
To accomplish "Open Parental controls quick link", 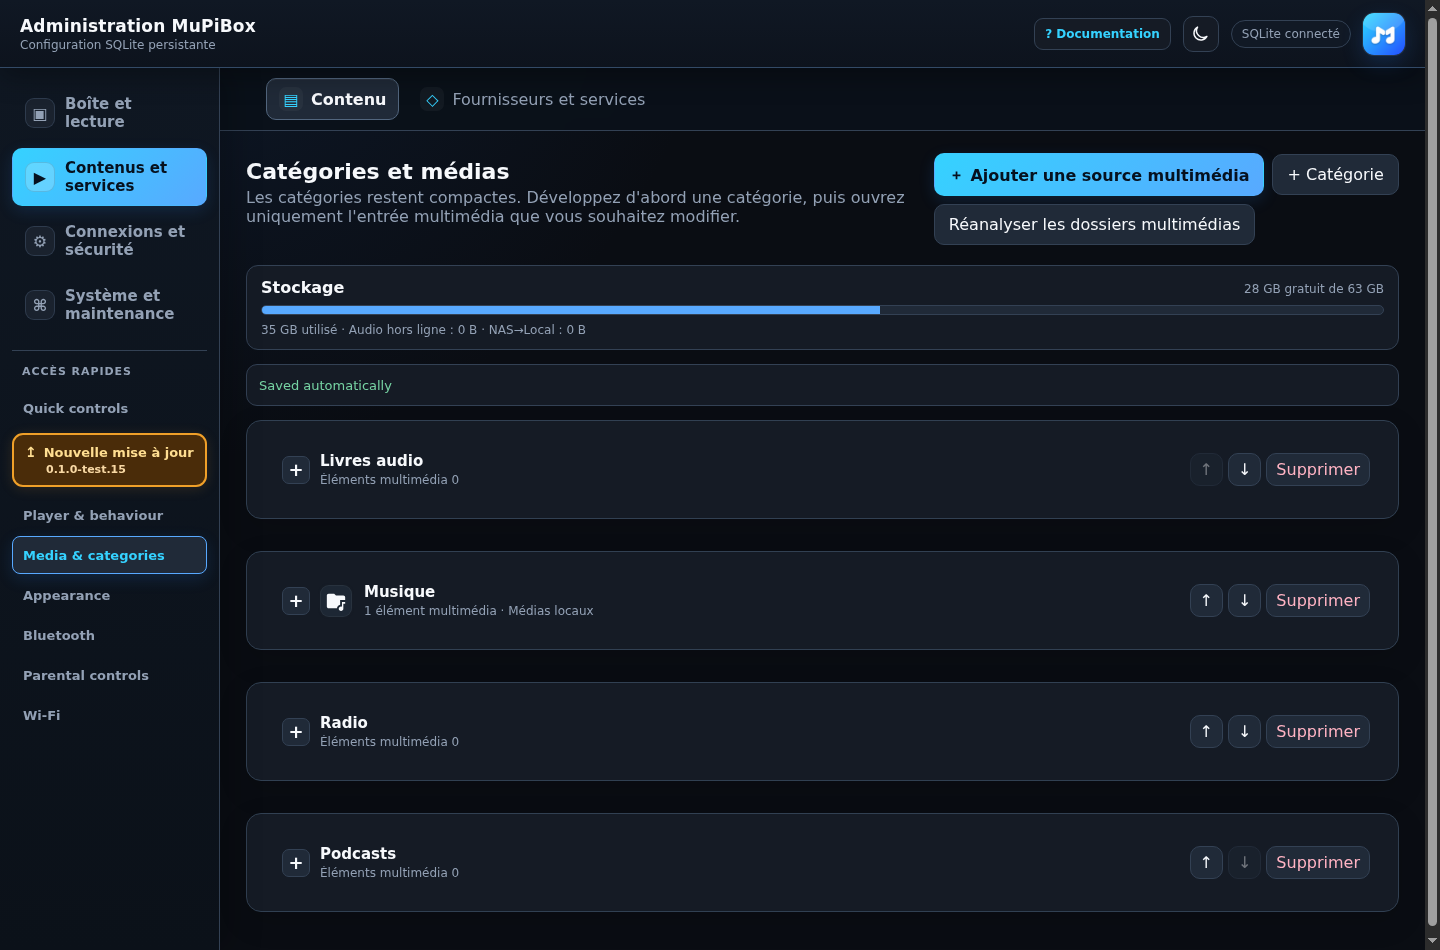I will [x=109, y=675].
